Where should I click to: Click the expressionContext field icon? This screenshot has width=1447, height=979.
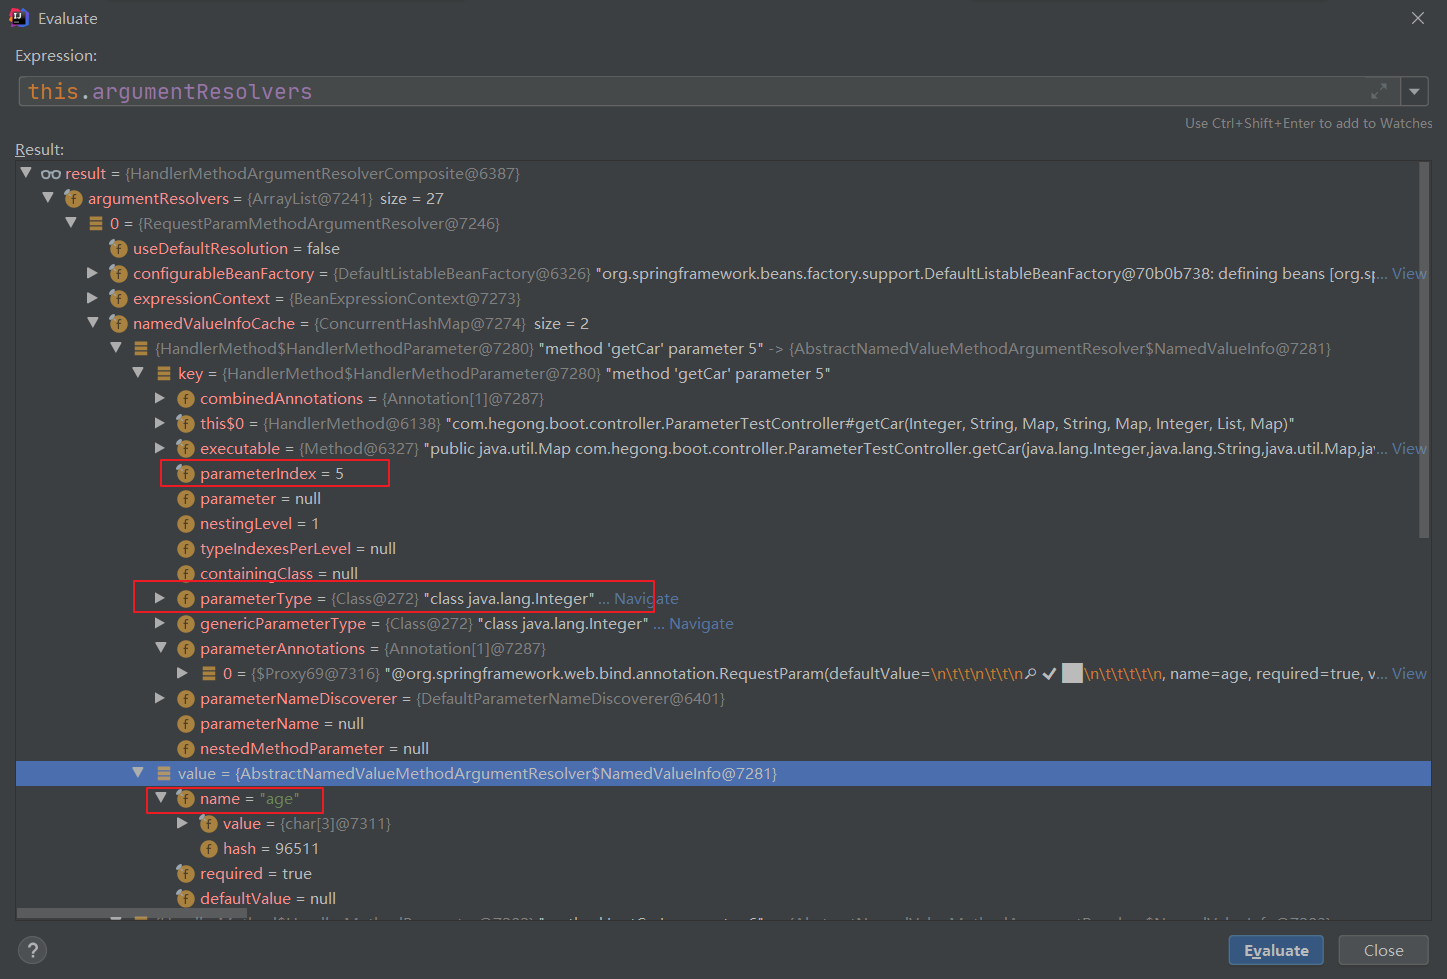(x=118, y=298)
